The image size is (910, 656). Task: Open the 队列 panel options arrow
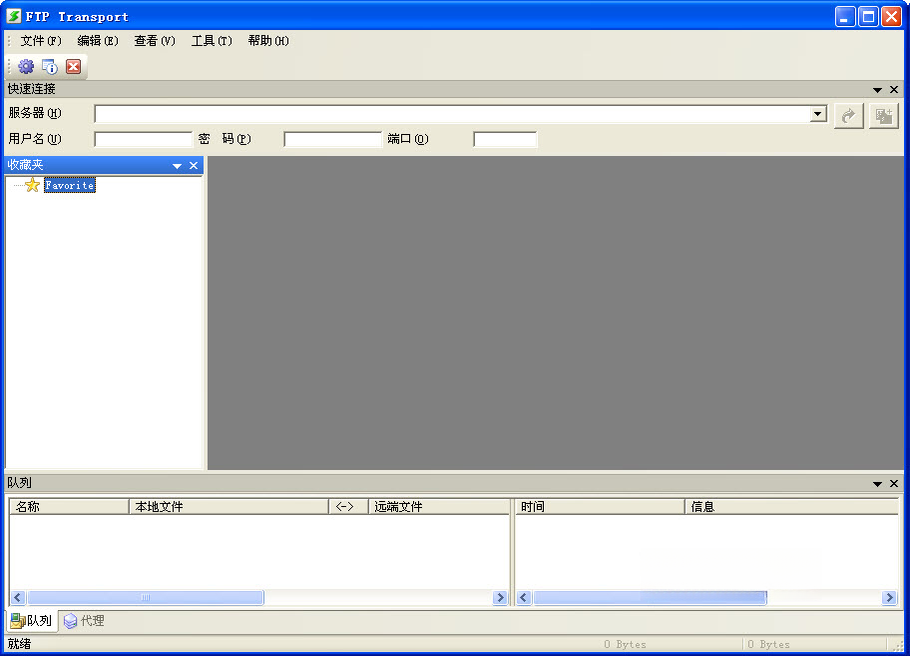[x=877, y=484]
